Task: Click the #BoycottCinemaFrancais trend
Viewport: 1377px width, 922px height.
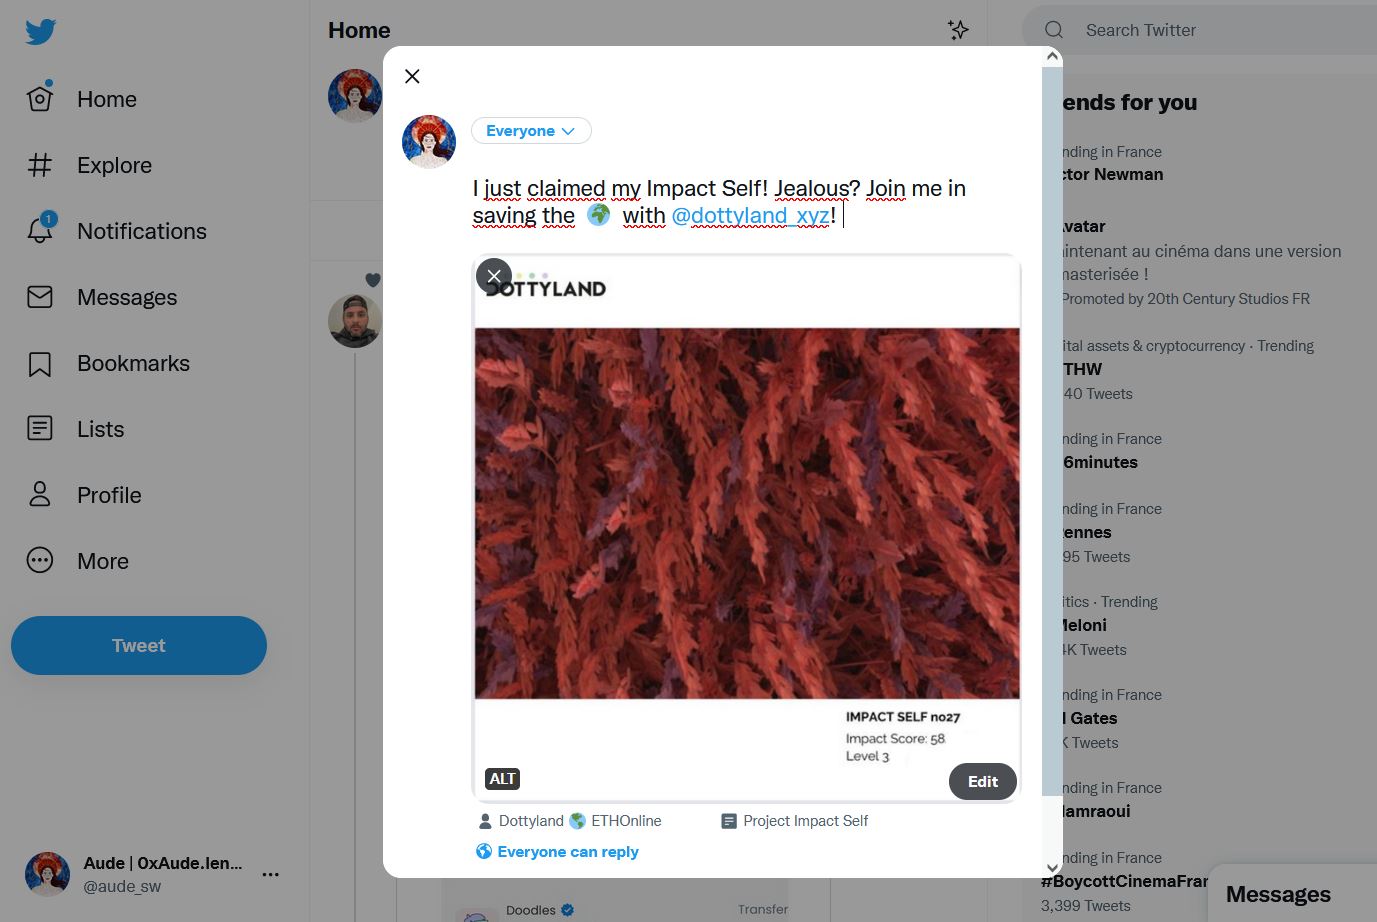Action: point(1124,881)
